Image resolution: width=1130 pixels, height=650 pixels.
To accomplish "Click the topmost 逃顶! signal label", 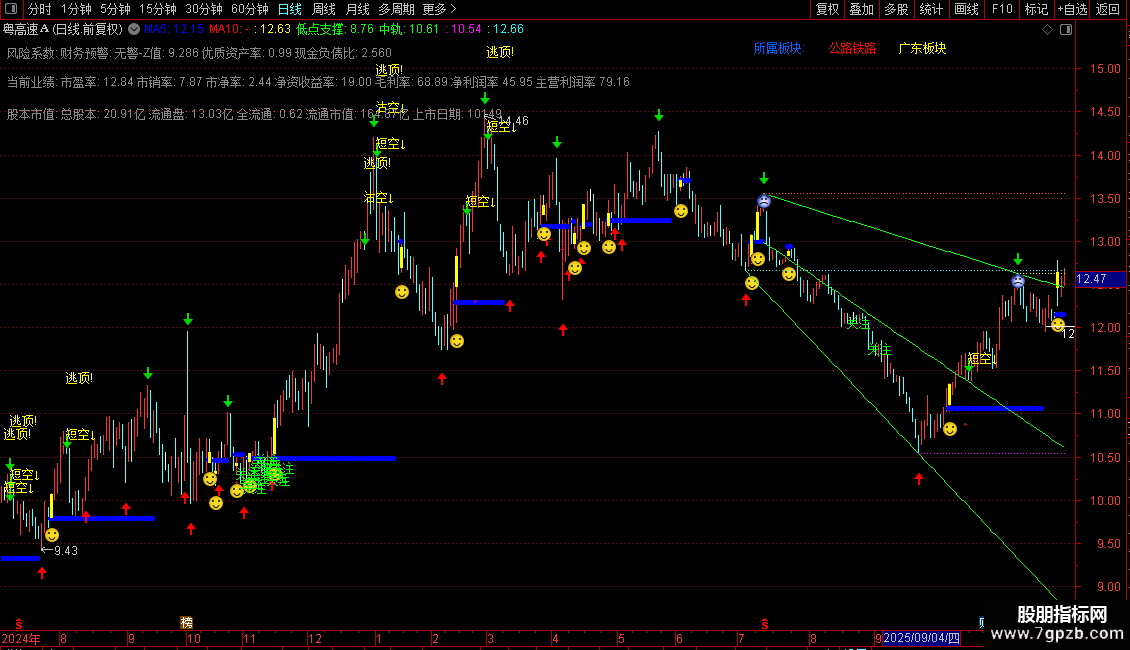I will 500,52.
